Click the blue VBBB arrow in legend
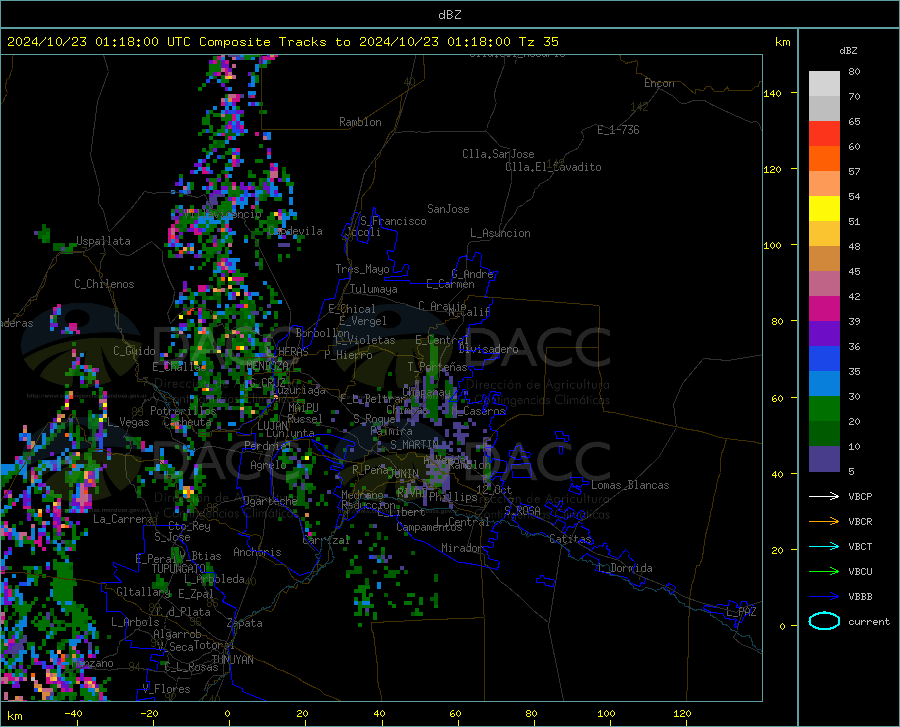 point(824,597)
